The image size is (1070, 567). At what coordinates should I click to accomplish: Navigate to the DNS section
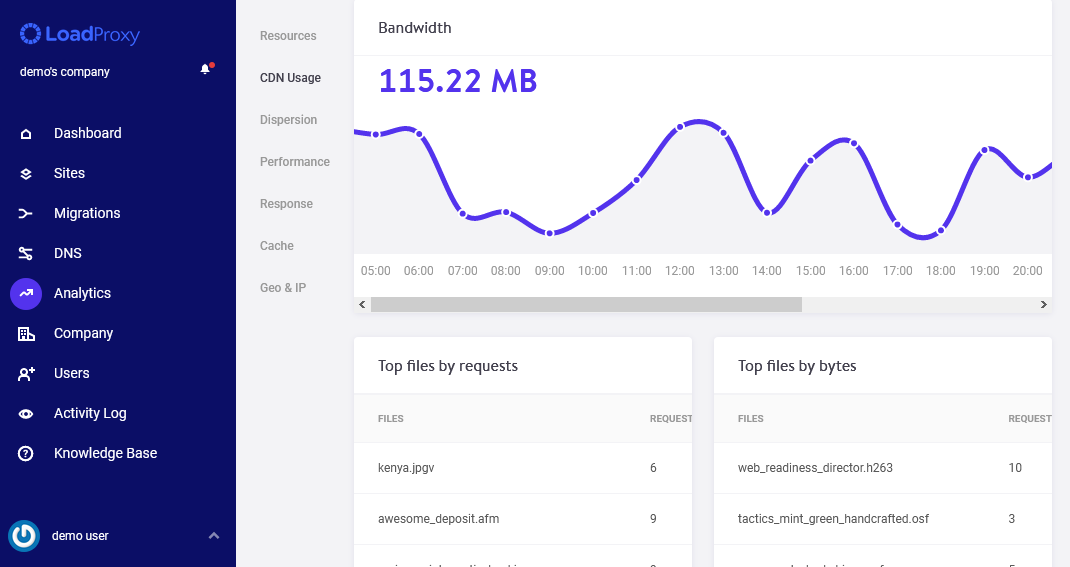click(68, 253)
